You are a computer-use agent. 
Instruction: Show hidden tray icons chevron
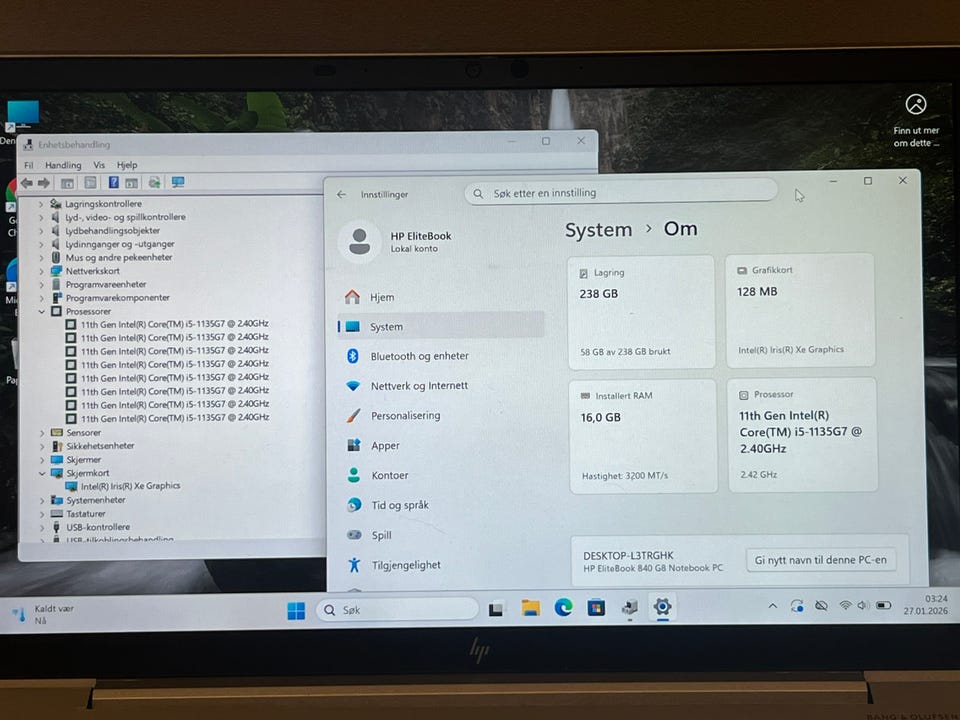[x=773, y=606]
